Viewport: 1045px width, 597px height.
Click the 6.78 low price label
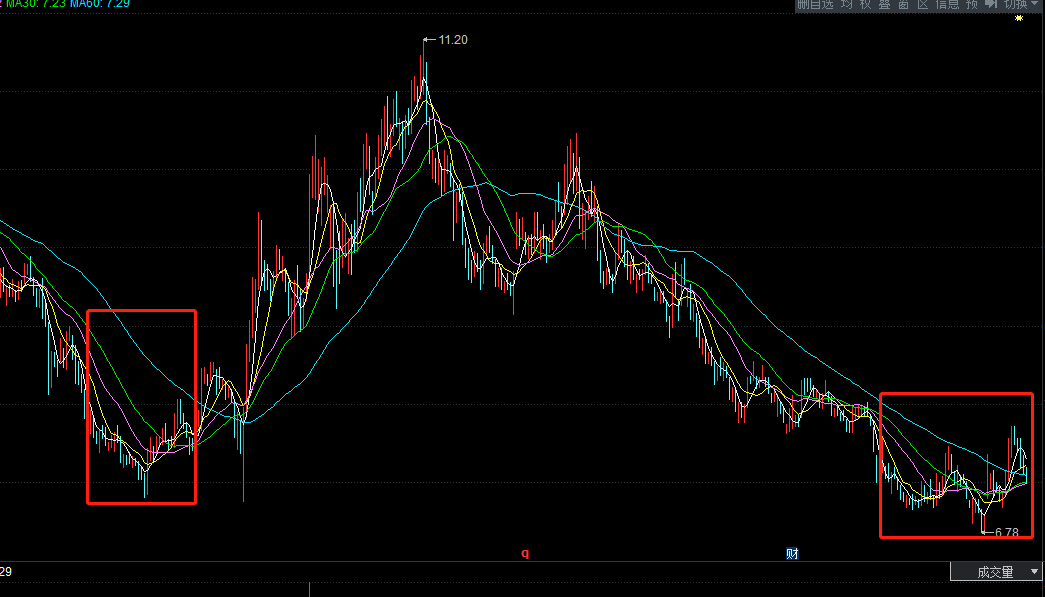(1006, 532)
